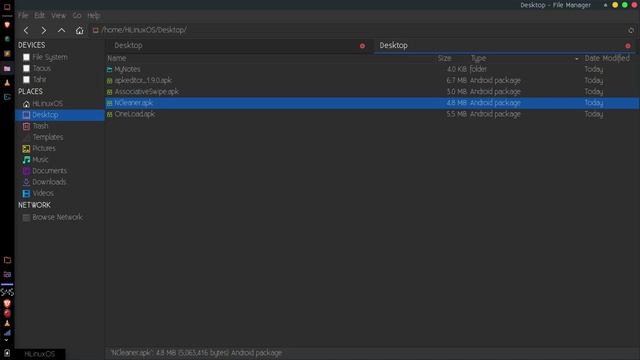Select the NCleaner.apk file name

click(x=133, y=103)
